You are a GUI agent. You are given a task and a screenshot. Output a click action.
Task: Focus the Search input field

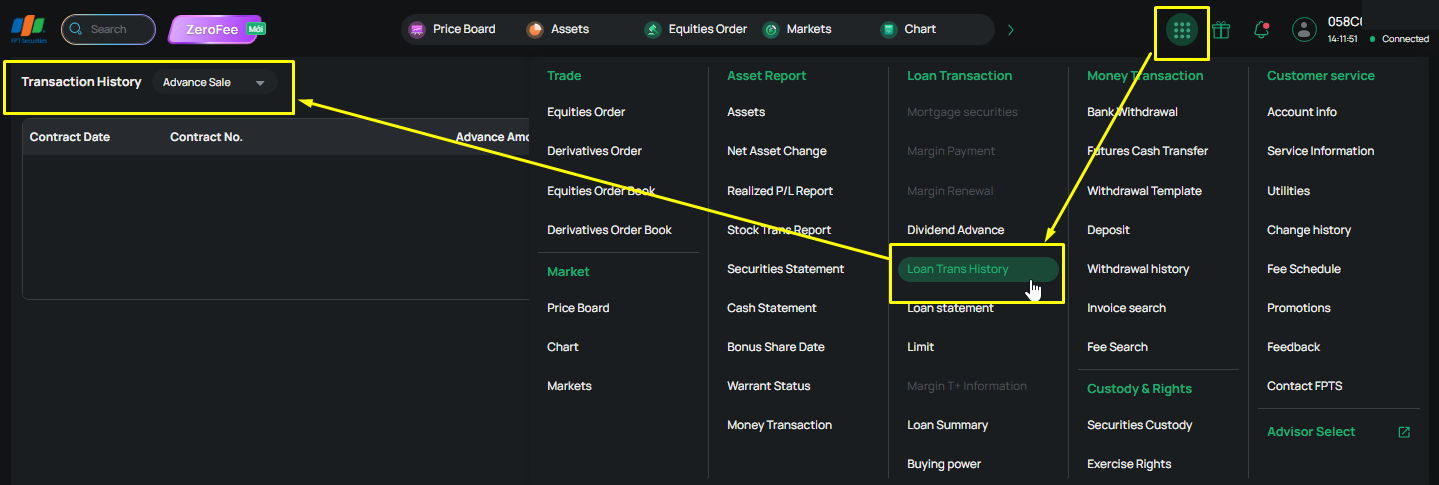pyautogui.click(x=108, y=30)
